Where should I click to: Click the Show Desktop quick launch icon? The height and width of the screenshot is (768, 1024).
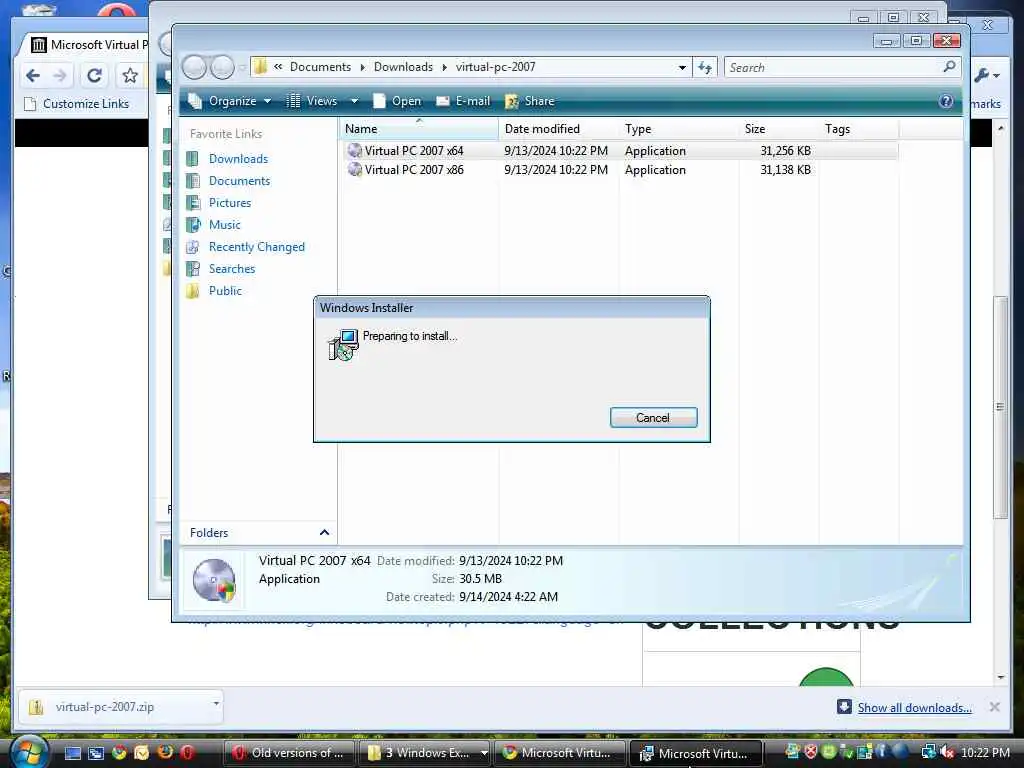point(73,753)
